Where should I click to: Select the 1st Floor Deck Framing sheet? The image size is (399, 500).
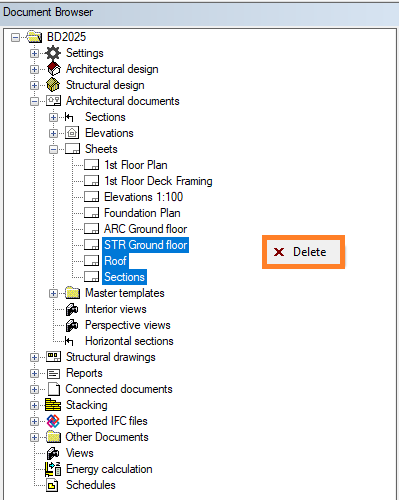pyautogui.click(x=158, y=181)
